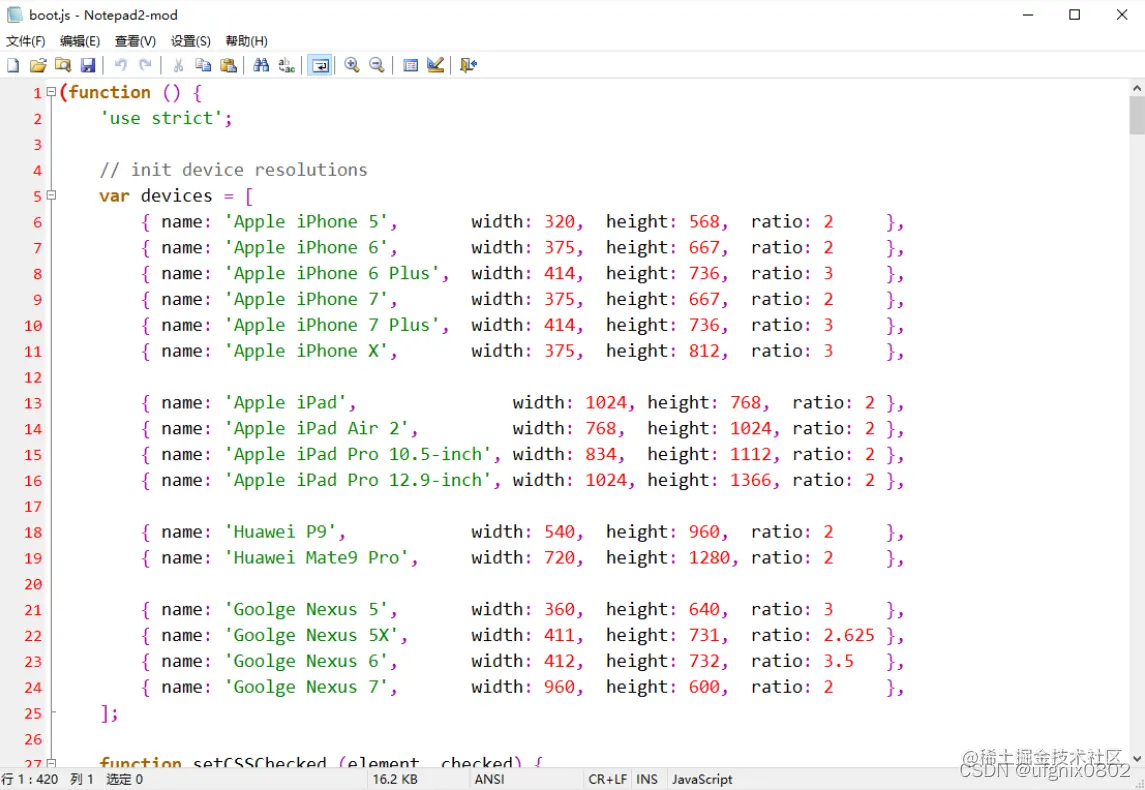Toggle the Word Wrap toolbar button
The height and width of the screenshot is (790, 1145).
pos(320,66)
